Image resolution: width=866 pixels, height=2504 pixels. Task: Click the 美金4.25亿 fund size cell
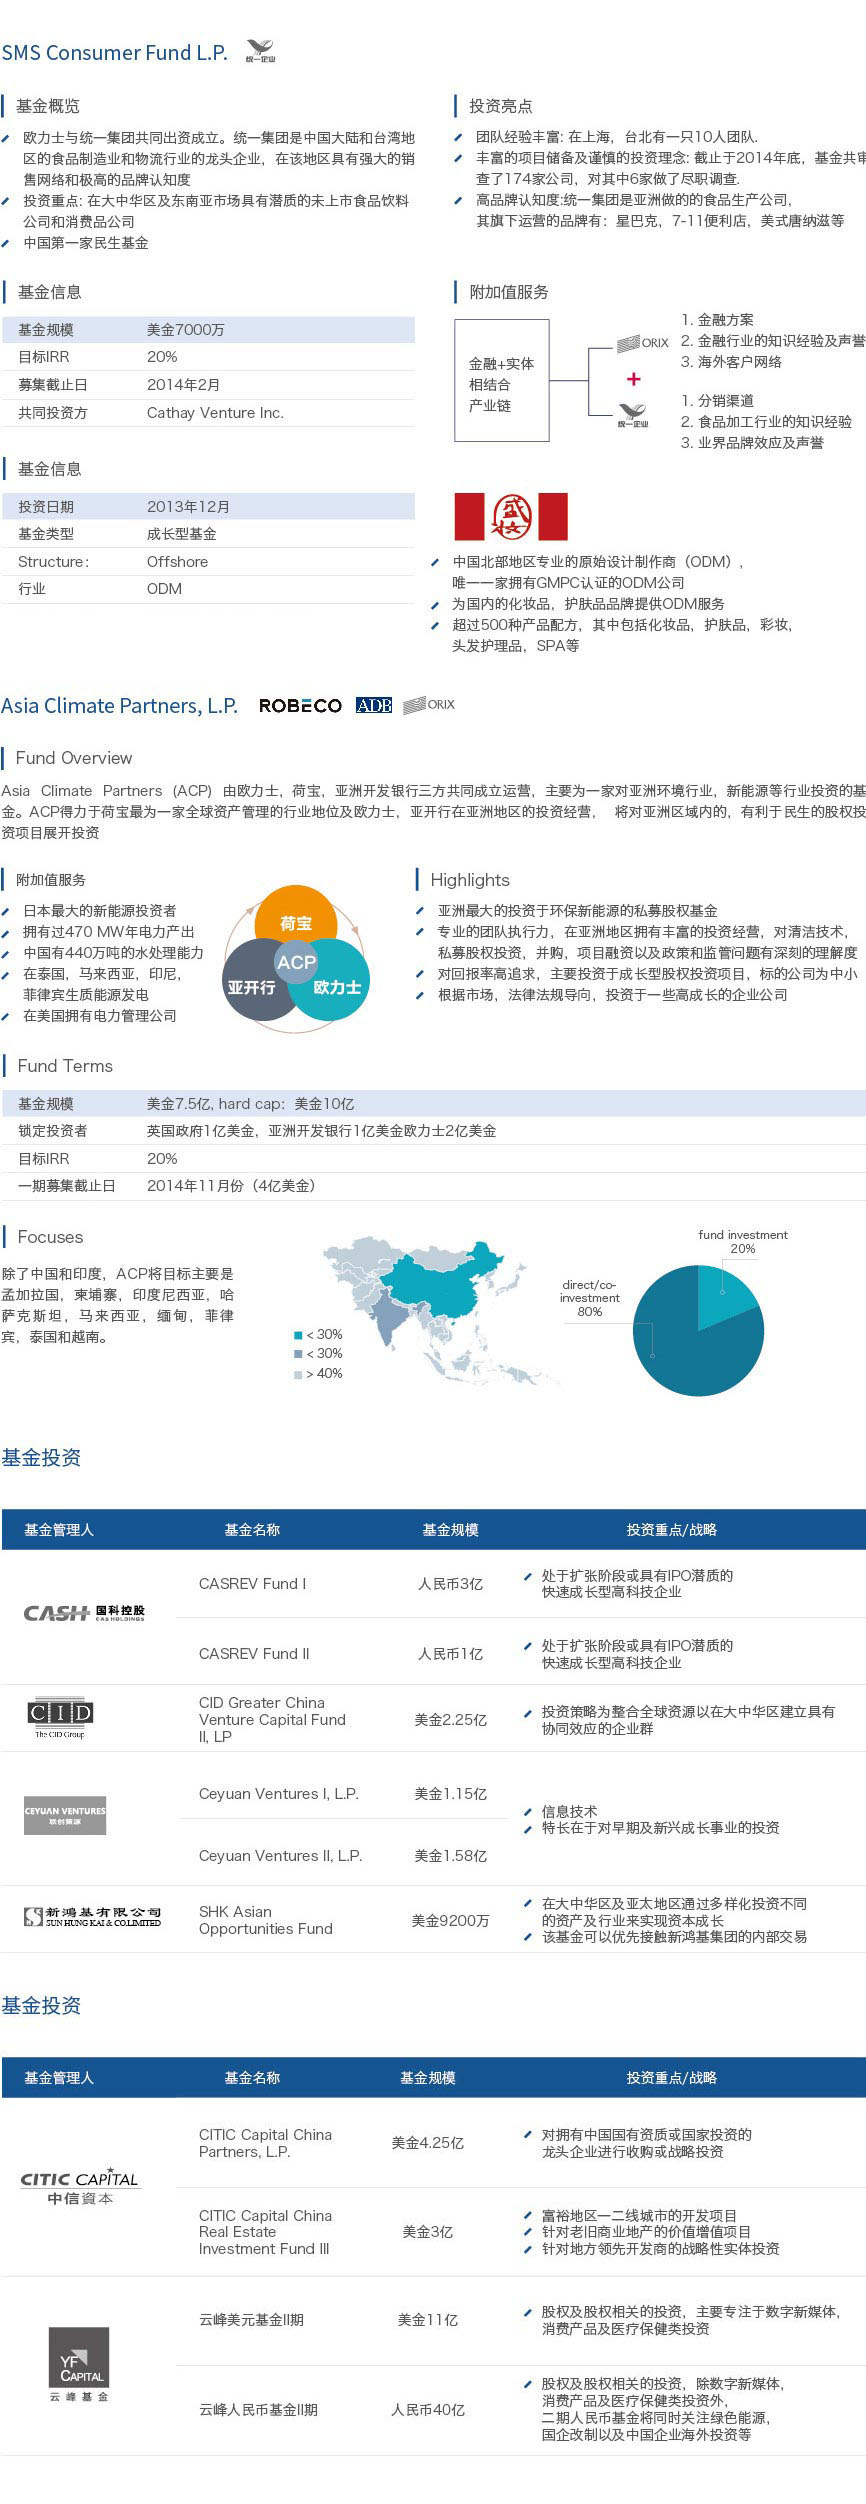[427, 2143]
